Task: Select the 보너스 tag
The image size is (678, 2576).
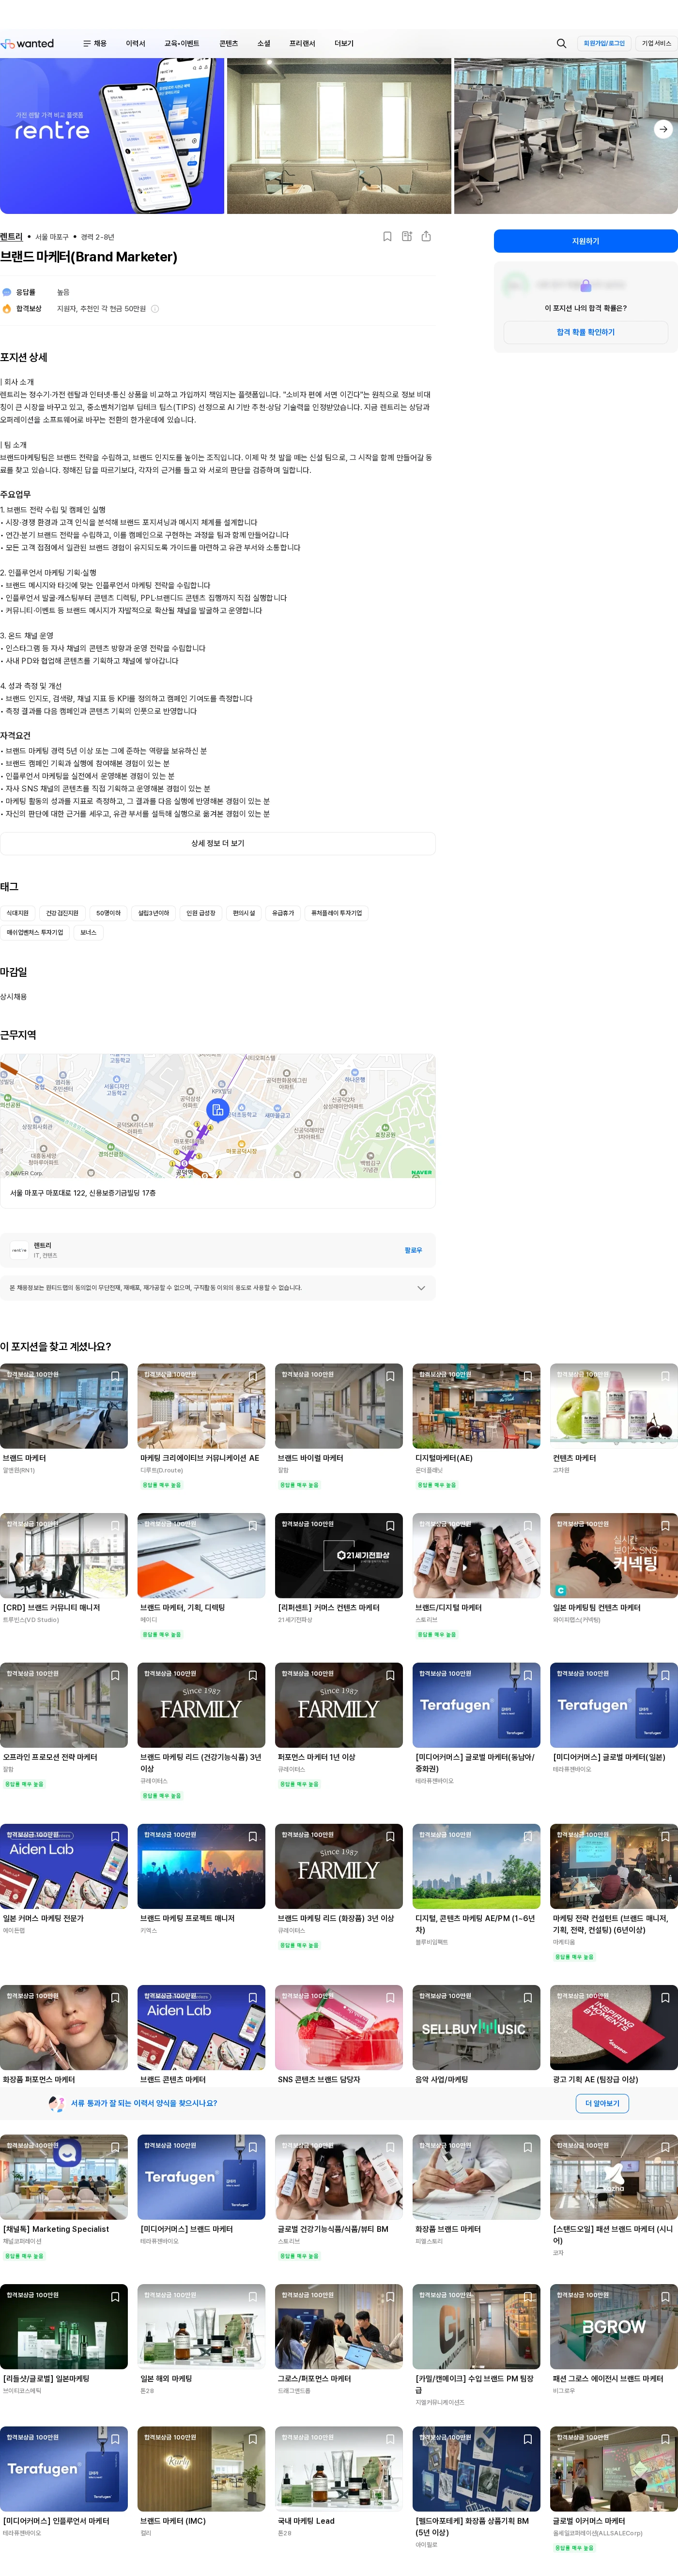Action: pos(88,932)
